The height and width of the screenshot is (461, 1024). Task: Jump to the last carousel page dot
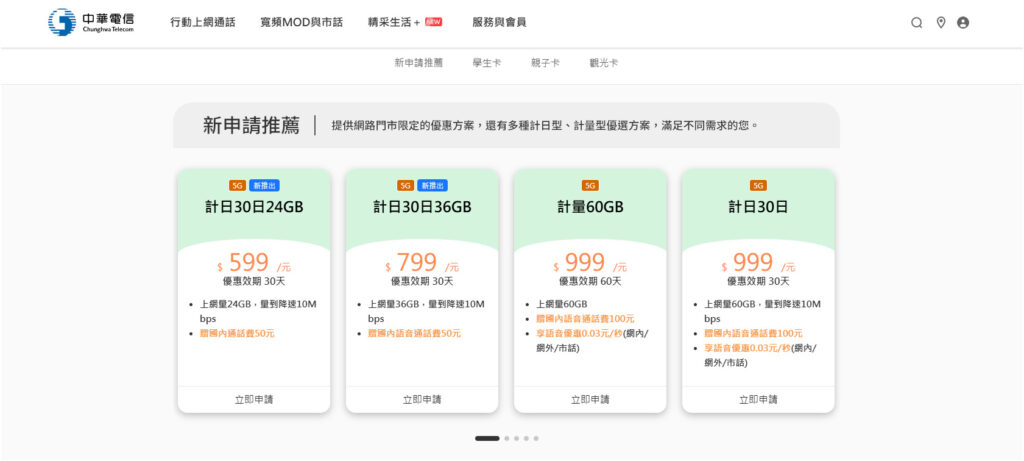536,438
